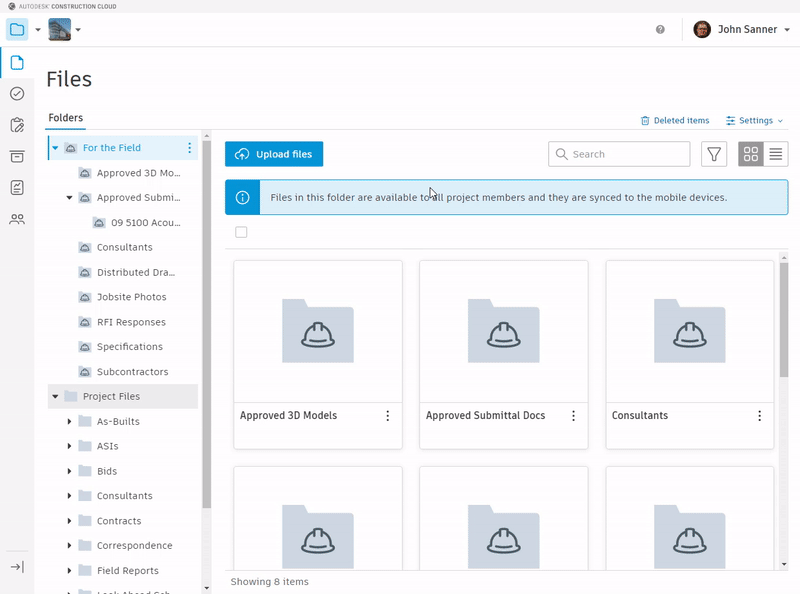Viewport: 800px width, 594px height.
Task: Click the Upload files button
Action: pos(274,154)
